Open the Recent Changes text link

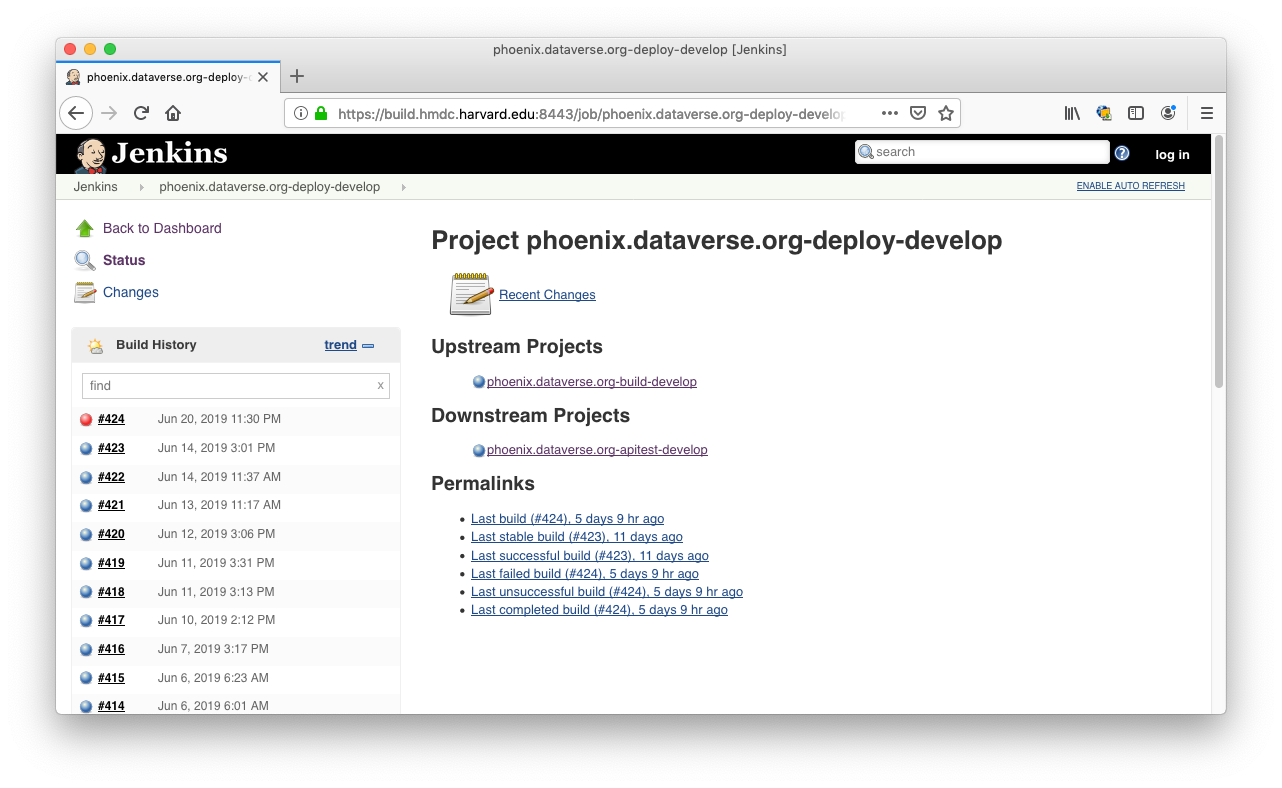coord(547,295)
